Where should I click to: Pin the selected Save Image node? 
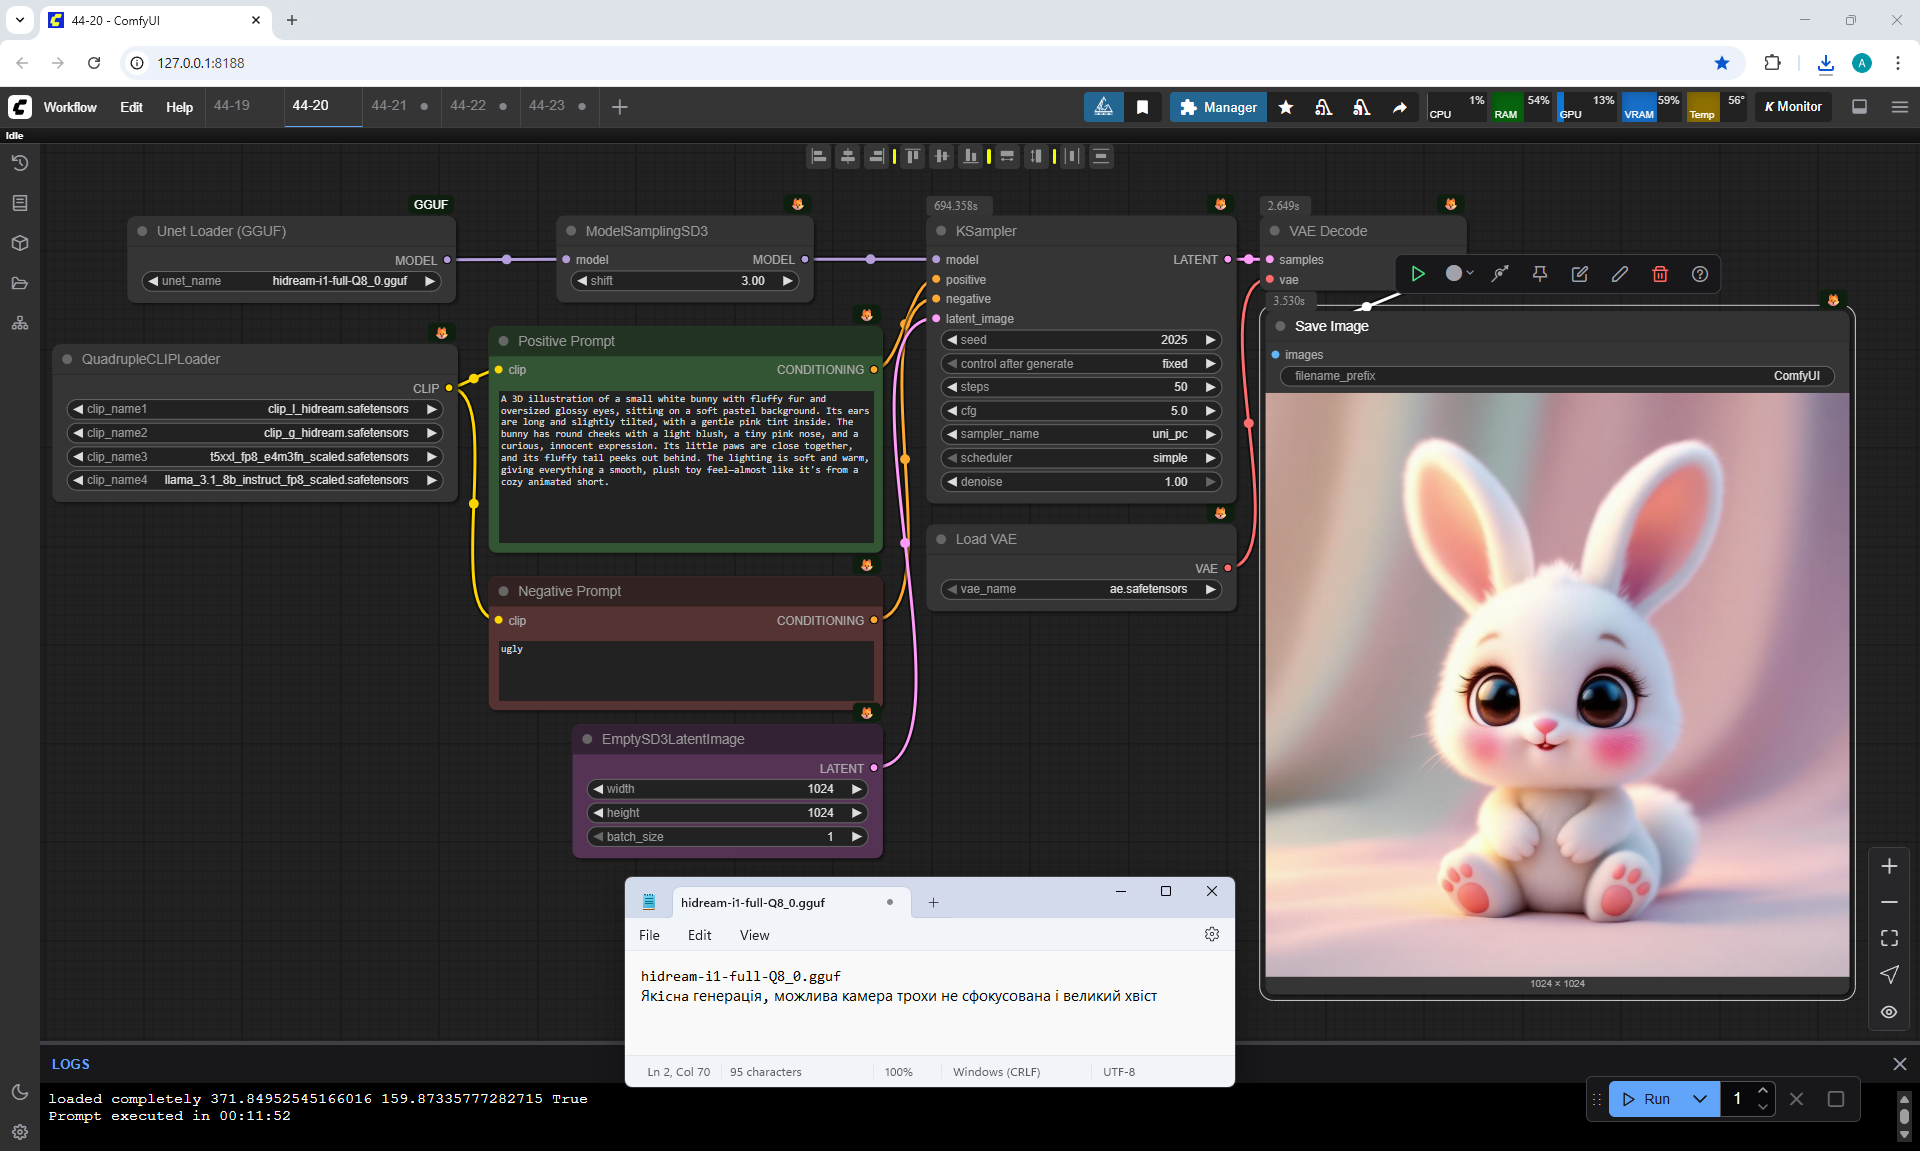1540,274
